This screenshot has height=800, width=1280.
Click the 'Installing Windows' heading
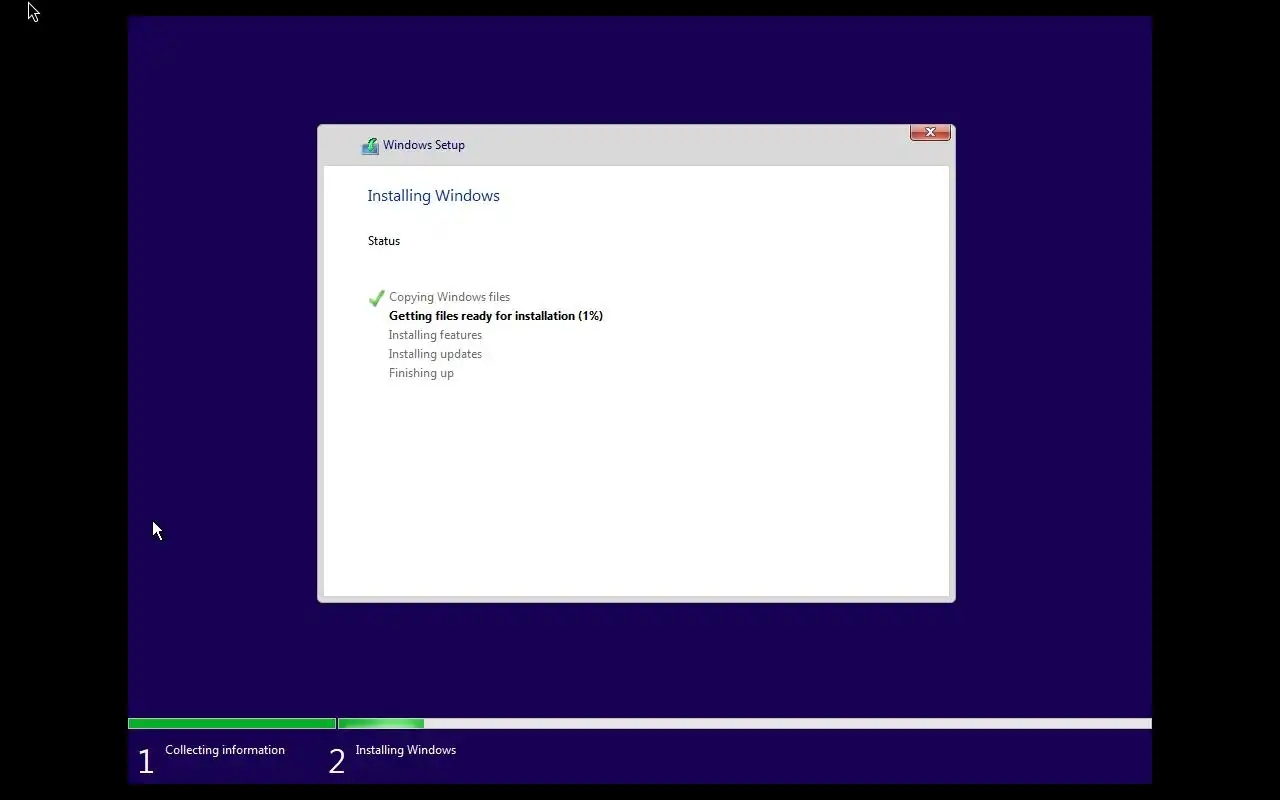[433, 196]
